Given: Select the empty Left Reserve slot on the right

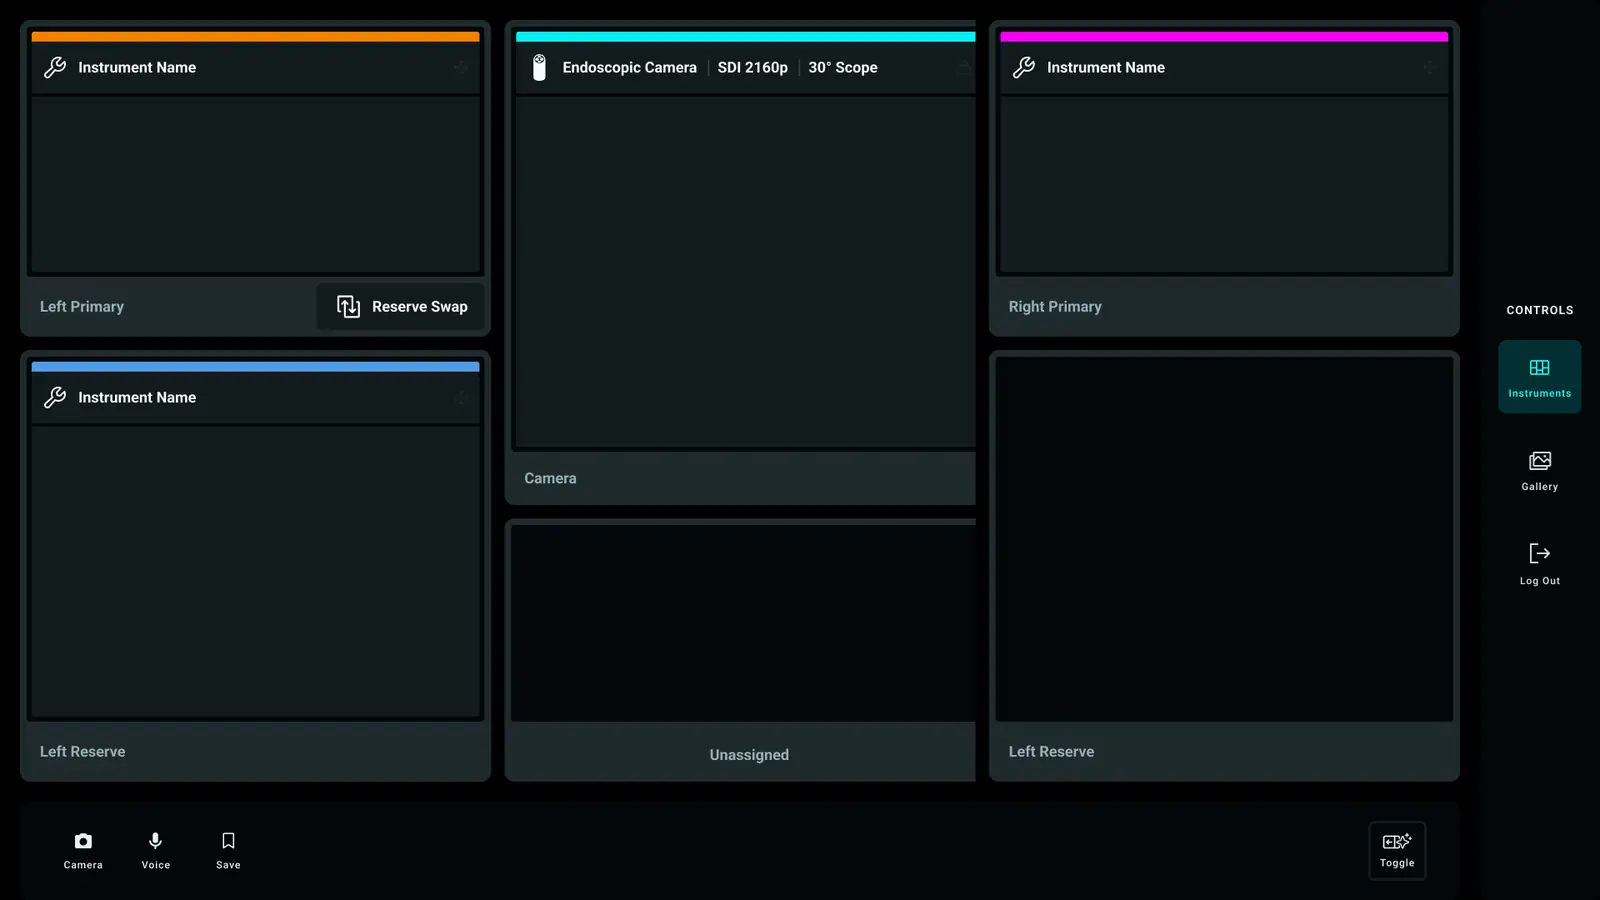Looking at the screenshot, I should coord(1224,566).
